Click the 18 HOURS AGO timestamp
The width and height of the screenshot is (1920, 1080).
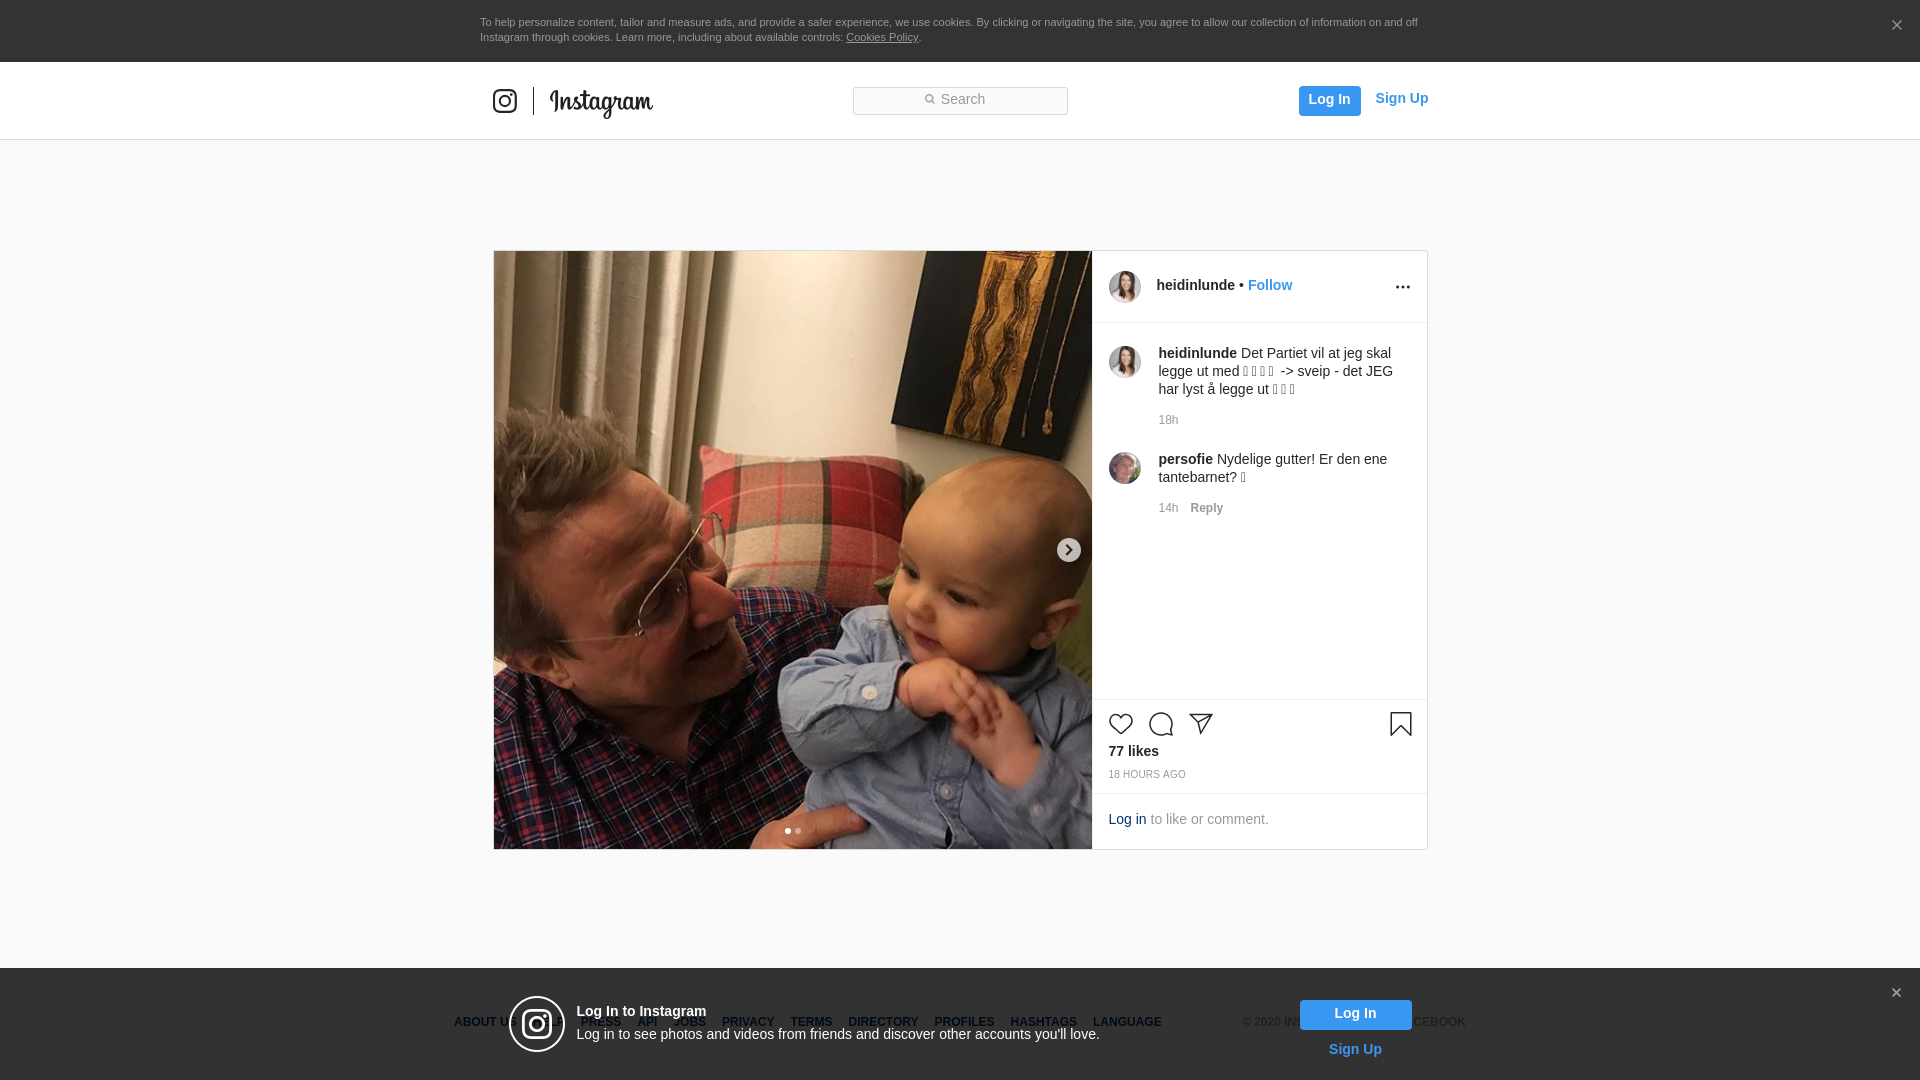(1147, 775)
